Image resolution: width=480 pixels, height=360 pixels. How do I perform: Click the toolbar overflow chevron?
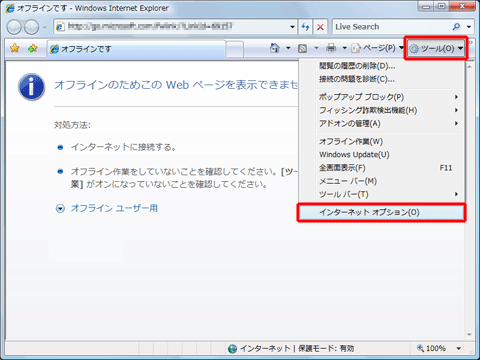(x=471, y=43)
